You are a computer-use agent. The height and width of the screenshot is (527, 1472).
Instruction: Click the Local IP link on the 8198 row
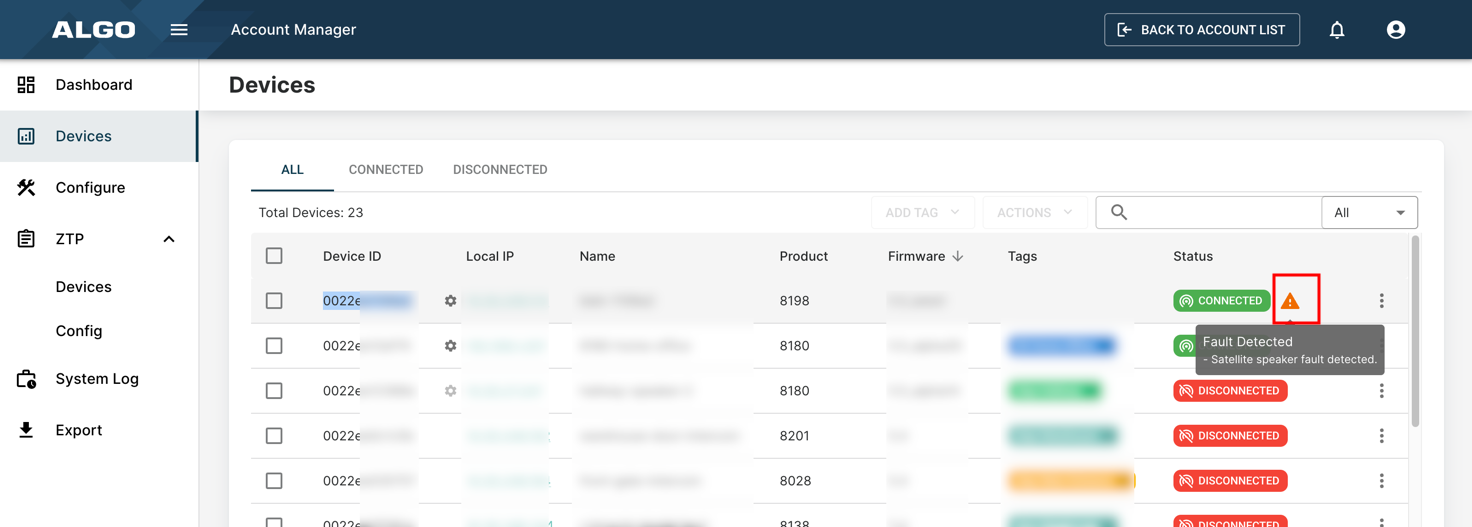(x=506, y=301)
